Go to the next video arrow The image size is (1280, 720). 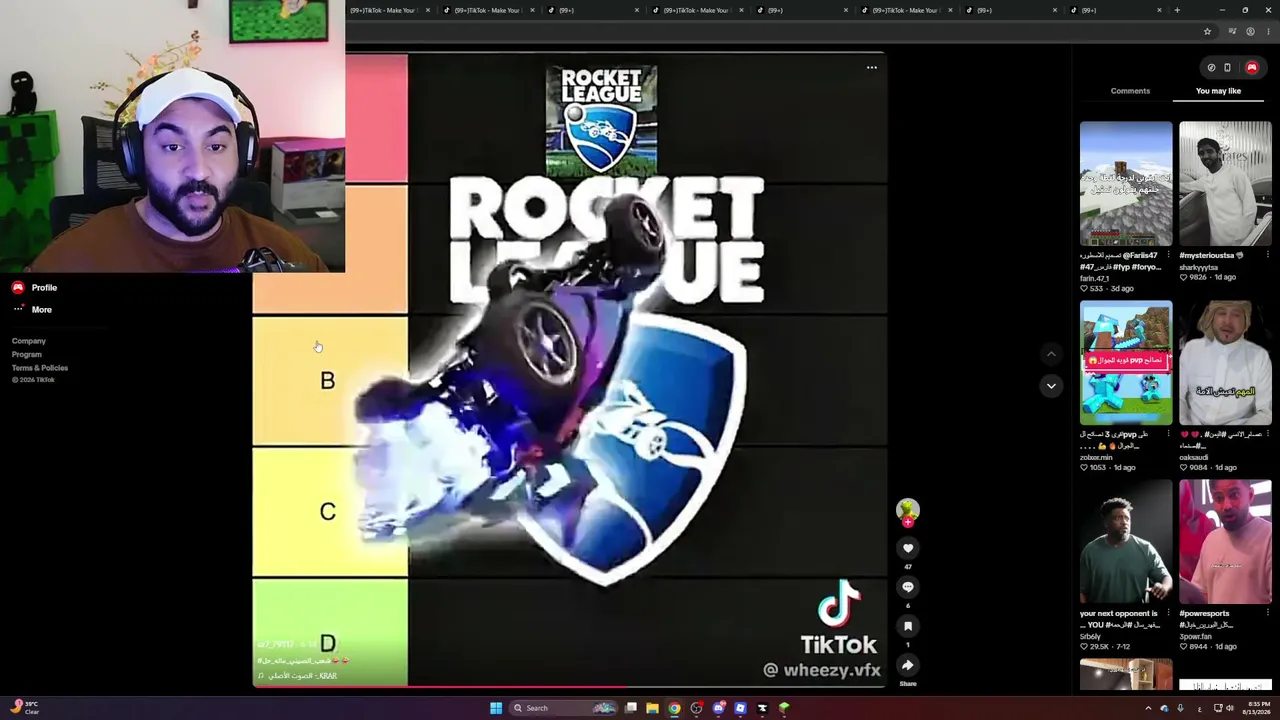[1051, 386]
